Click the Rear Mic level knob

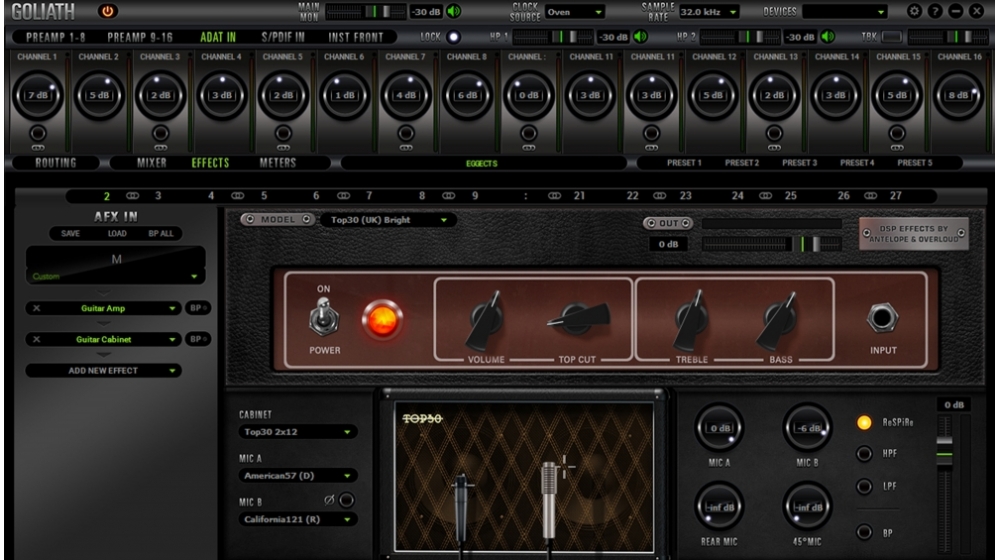[x=719, y=507]
